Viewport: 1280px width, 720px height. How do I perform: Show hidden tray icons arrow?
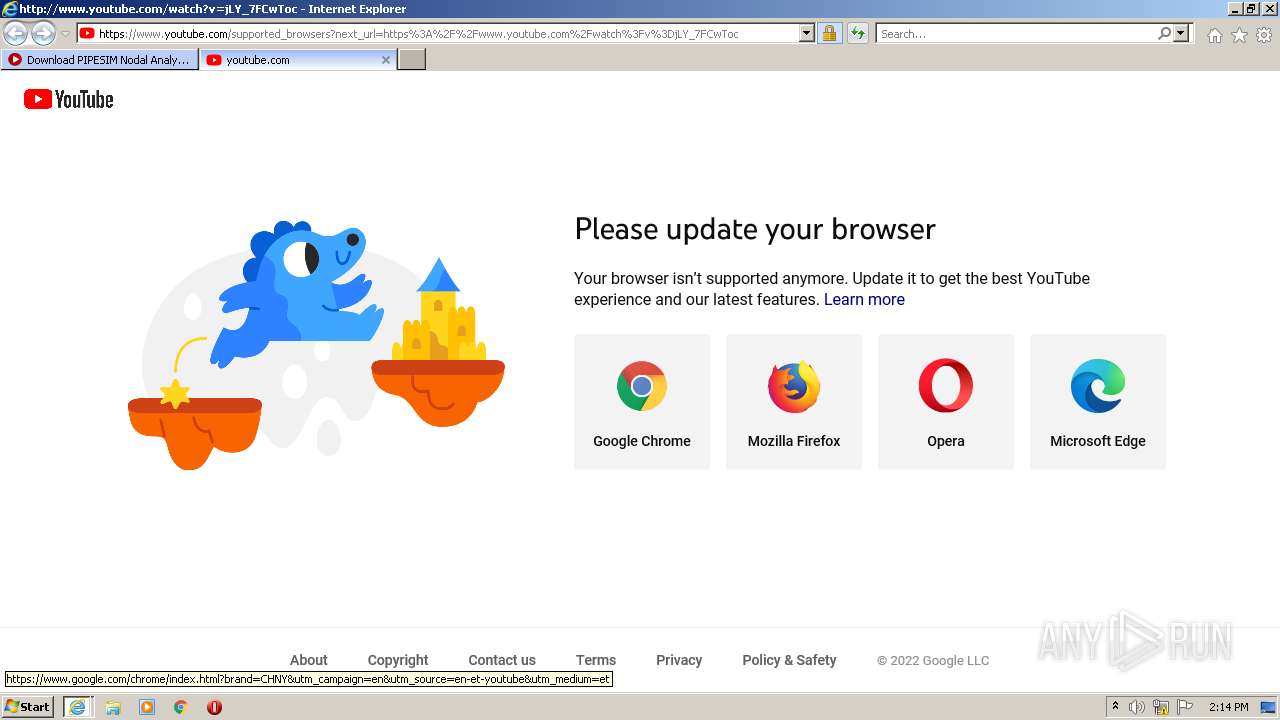pyautogui.click(x=1115, y=707)
